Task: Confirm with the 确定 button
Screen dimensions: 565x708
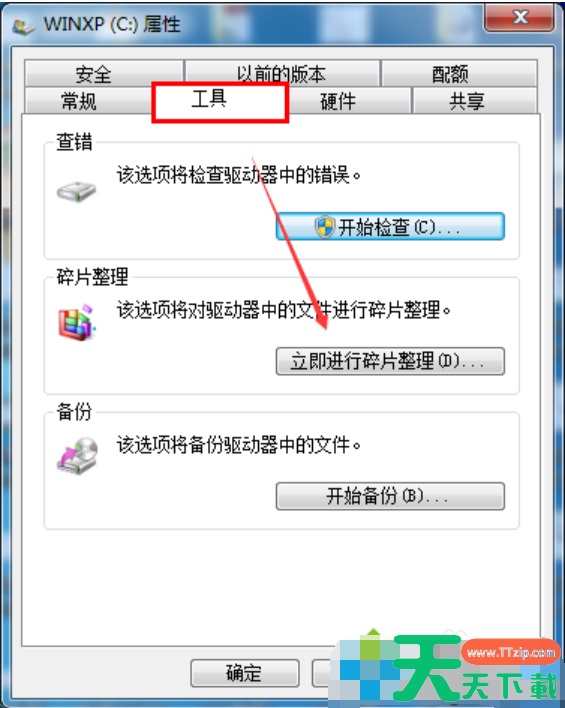Action: coord(245,673)
